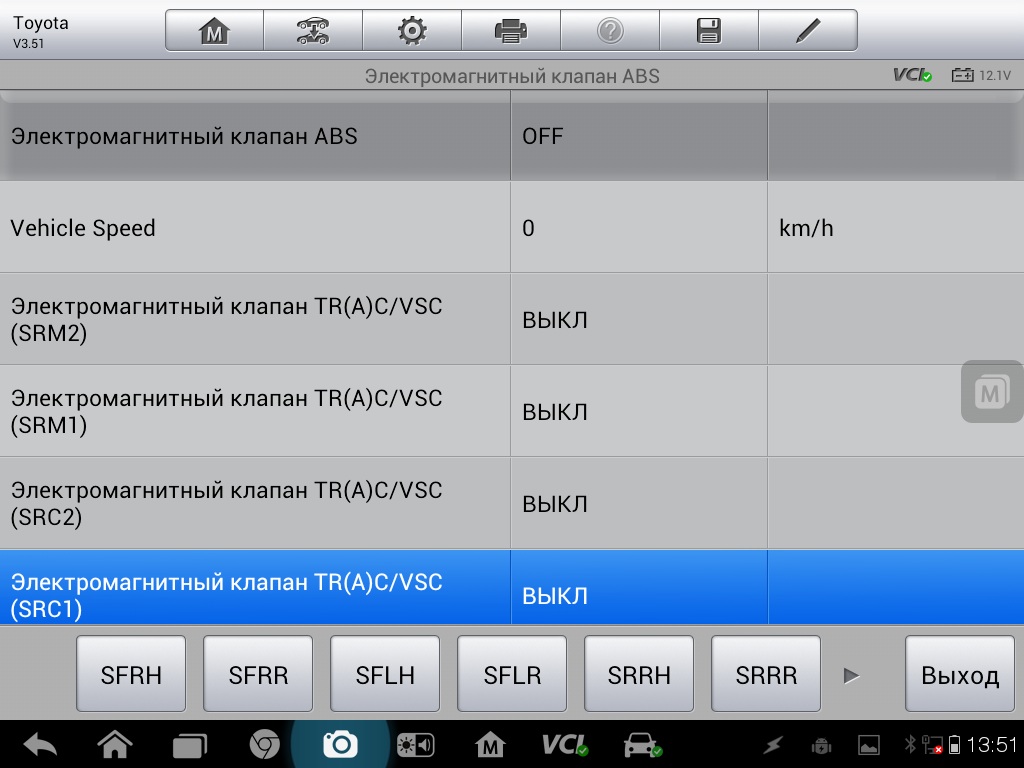Select the Vehicle Speed row
This screenshot has width=1024, height=768.
click(x=255, y=228)
